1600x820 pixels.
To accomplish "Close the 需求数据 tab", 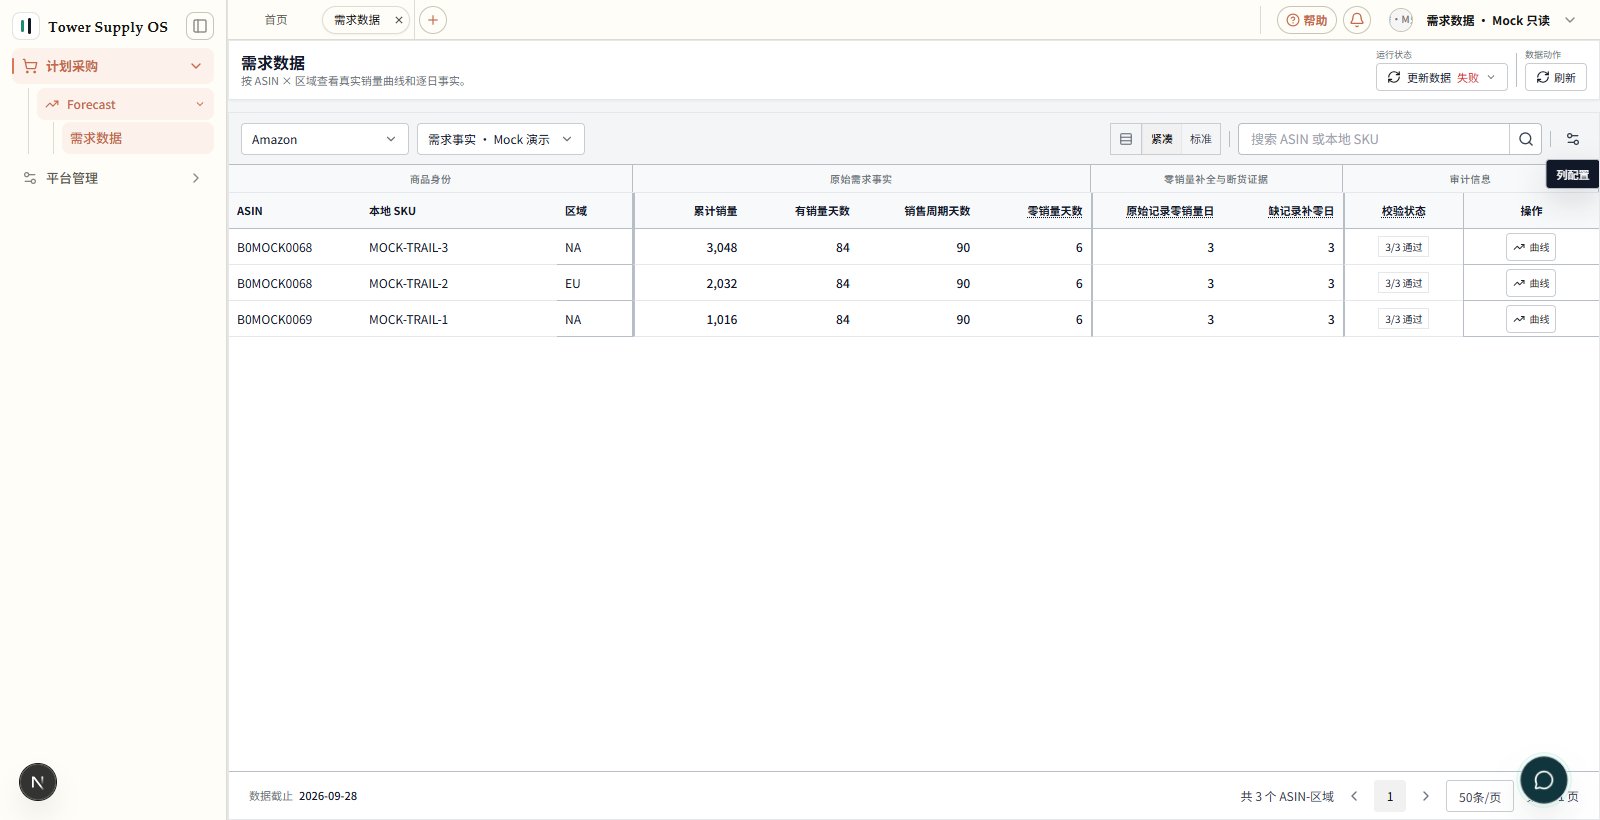I will click(x=399, y=20).
